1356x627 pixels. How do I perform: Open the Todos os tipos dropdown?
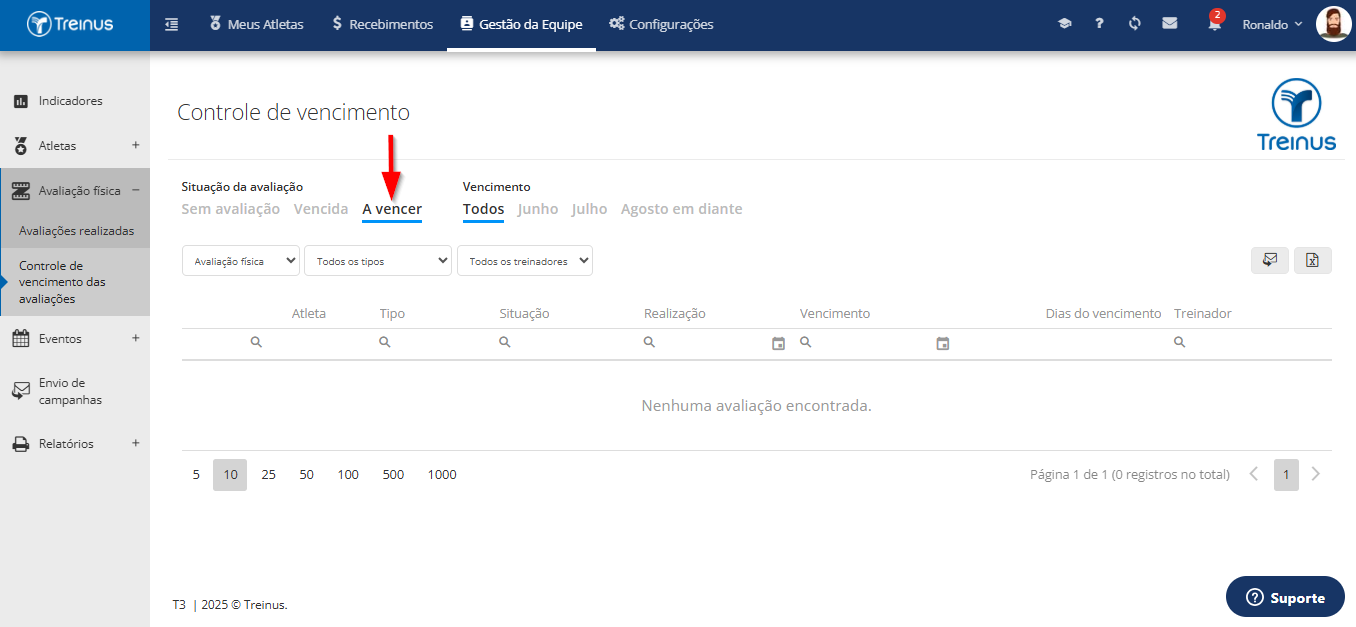click(x=378, y=261)
